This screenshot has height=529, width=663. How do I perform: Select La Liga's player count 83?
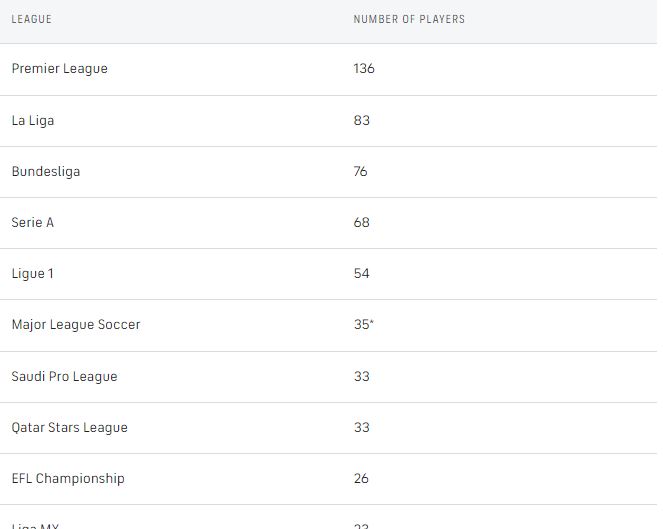[x=362, y=120]
